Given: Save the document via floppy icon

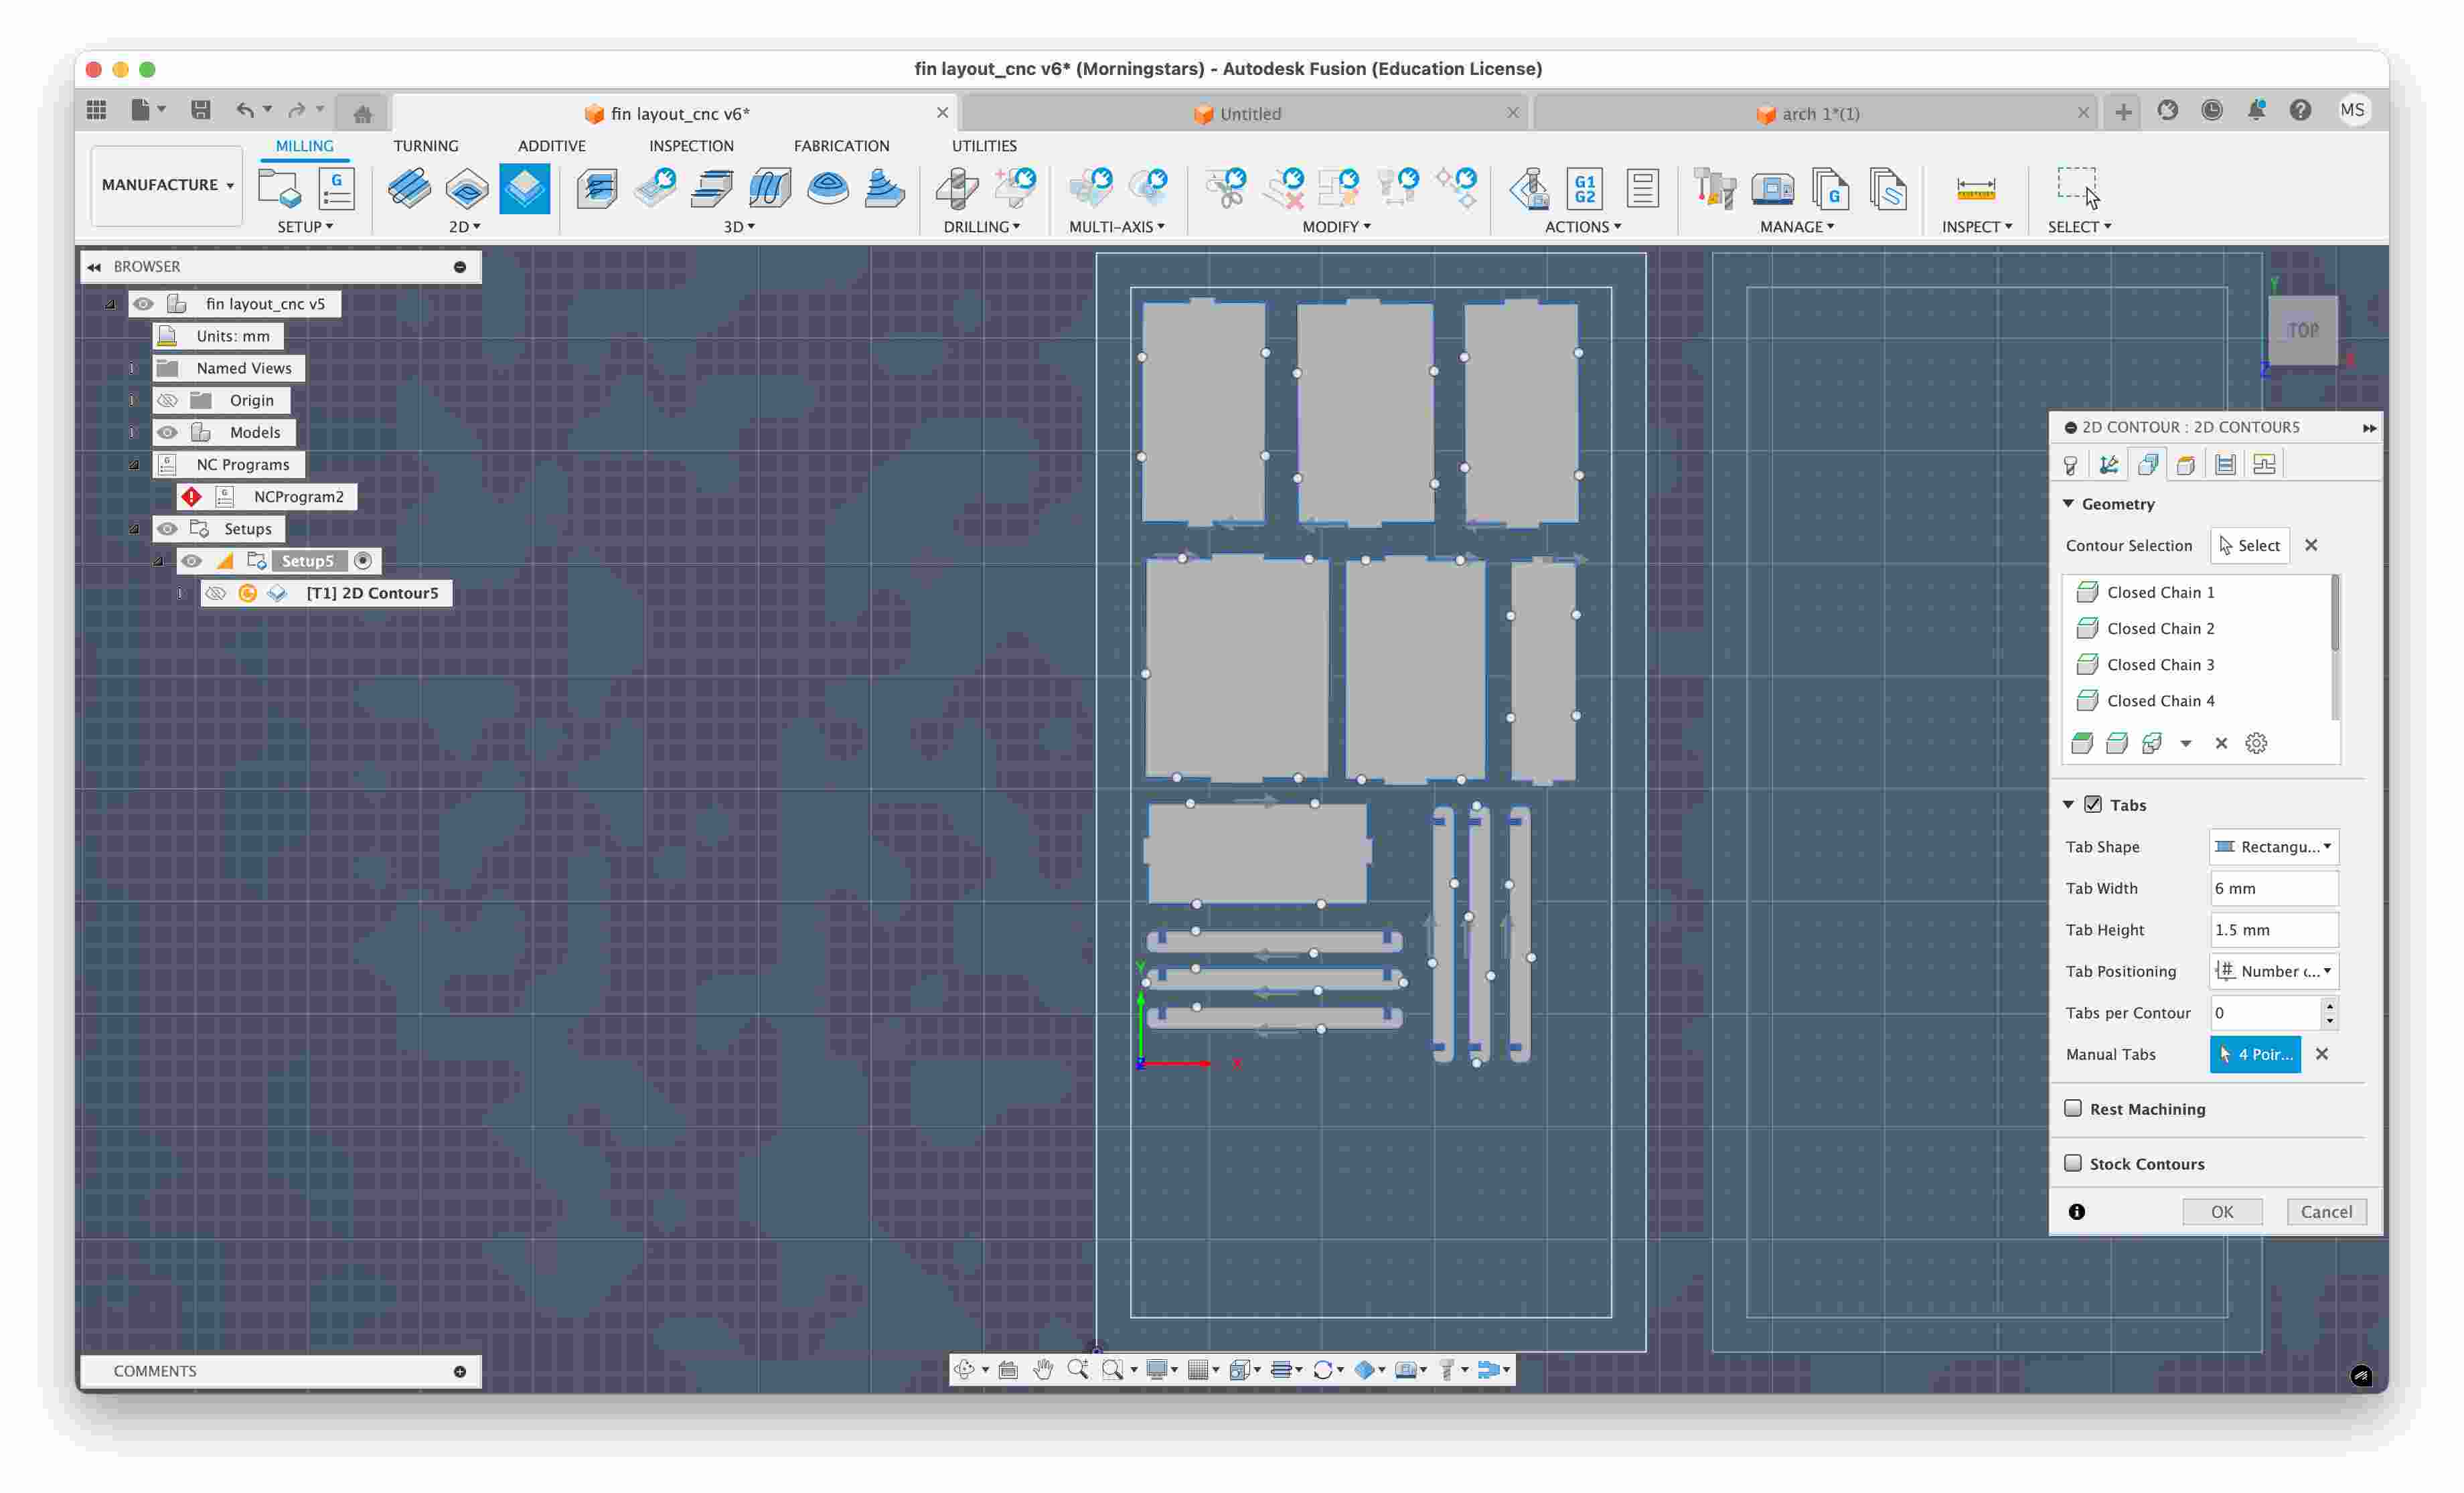Looking at the screenshot, I should pos(201,110).
